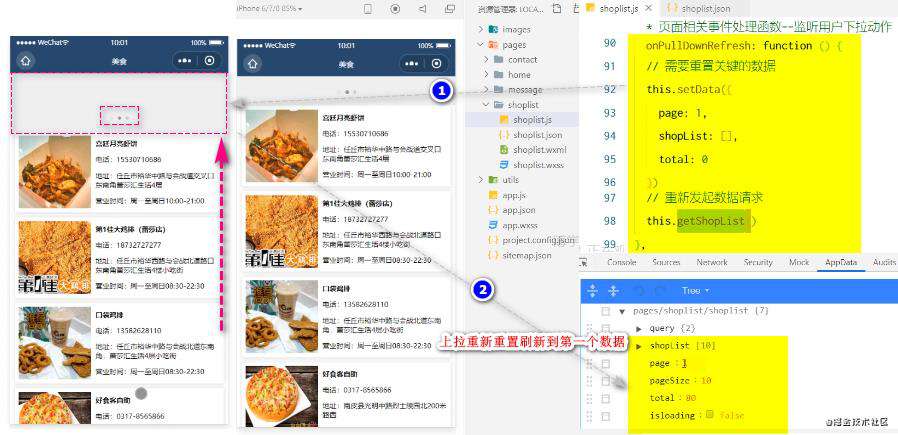Tap the 口袋鸡排 food photo in right simulator
This screenshot has height=435, width=898.
point(281,316)
